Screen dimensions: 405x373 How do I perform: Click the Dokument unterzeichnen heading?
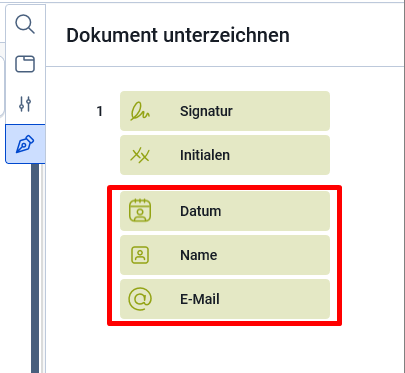pyautogui.click(x=178, y=35)
